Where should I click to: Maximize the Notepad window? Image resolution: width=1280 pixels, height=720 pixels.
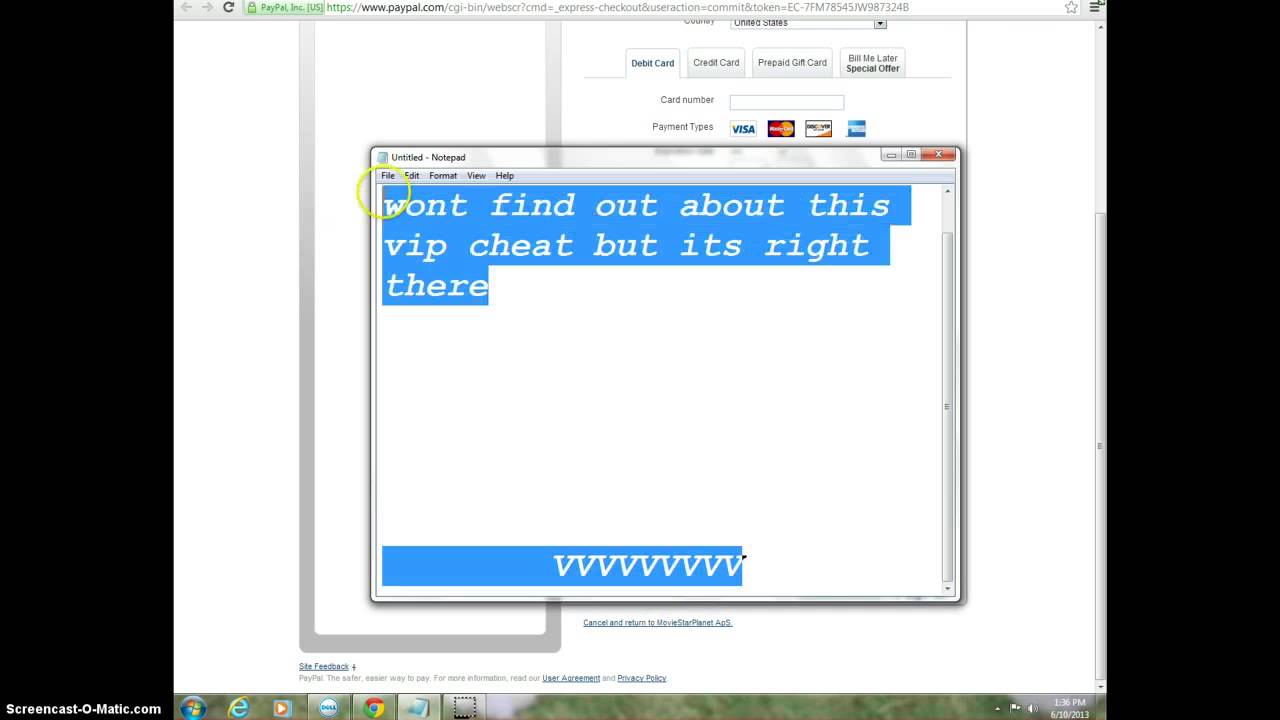coord(911,155)
